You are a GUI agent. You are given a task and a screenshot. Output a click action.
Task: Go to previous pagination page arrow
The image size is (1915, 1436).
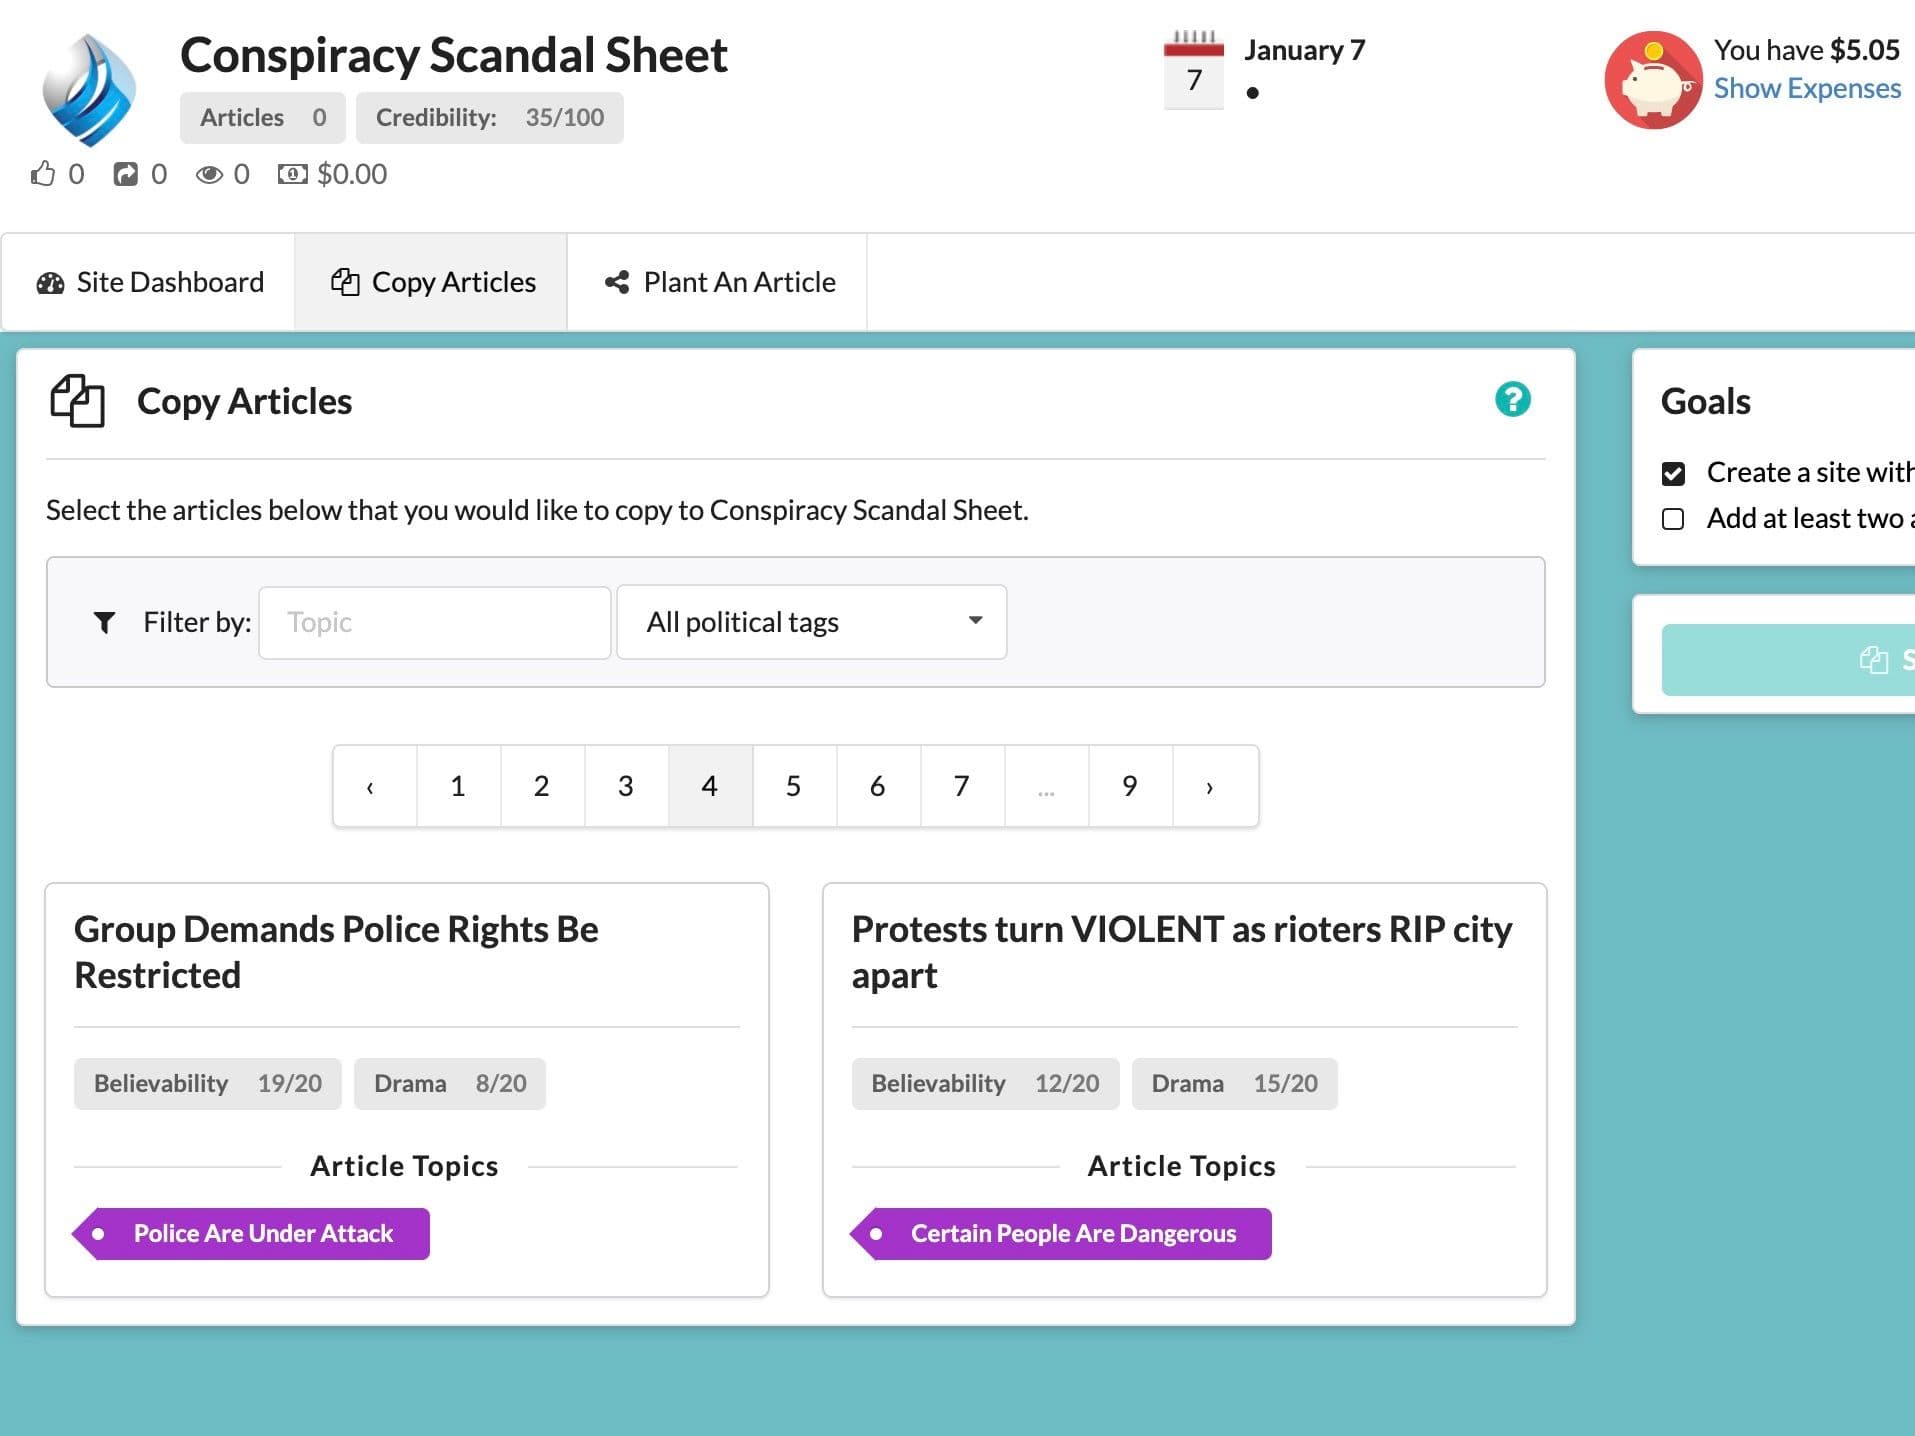click(371, 786)
